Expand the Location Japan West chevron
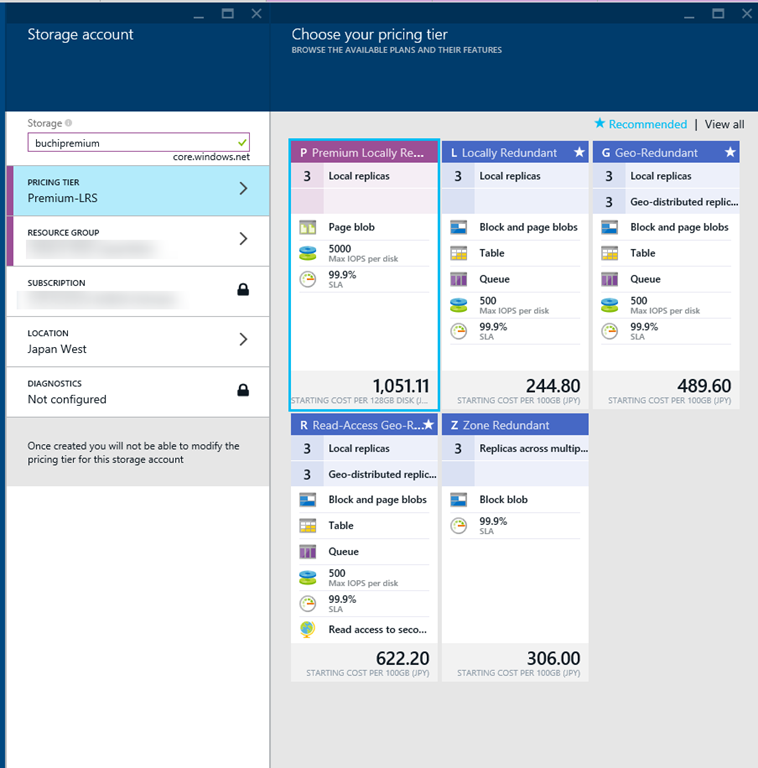The height and width of the screenshot is (768, 758). click(243, 339)
